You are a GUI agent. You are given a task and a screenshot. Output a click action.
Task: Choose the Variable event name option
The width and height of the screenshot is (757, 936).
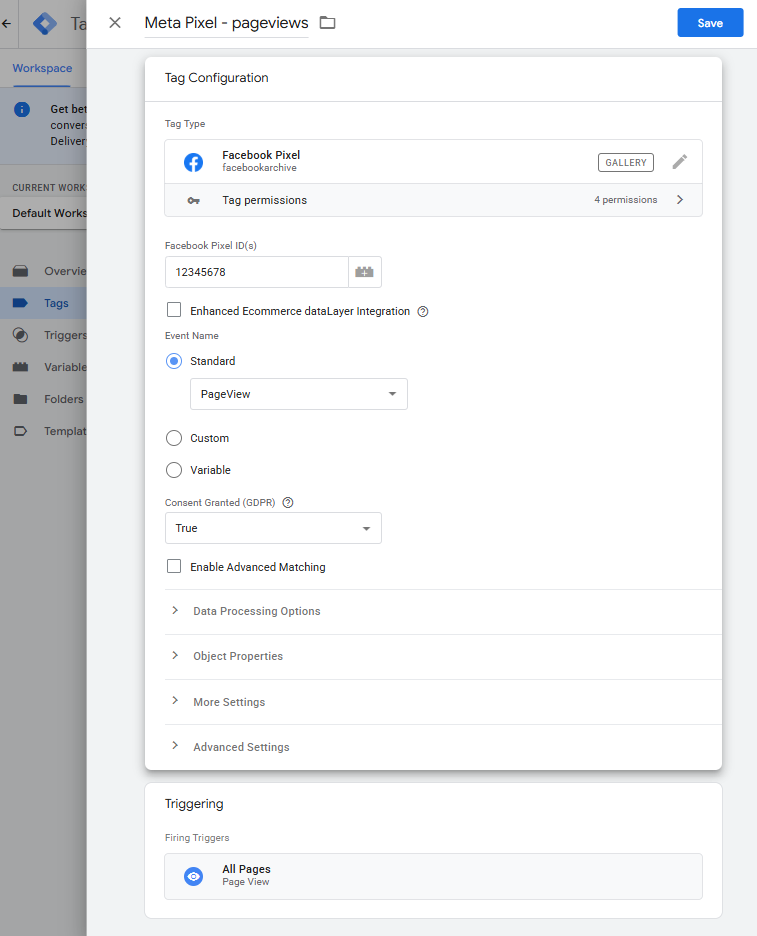point(174,470)
